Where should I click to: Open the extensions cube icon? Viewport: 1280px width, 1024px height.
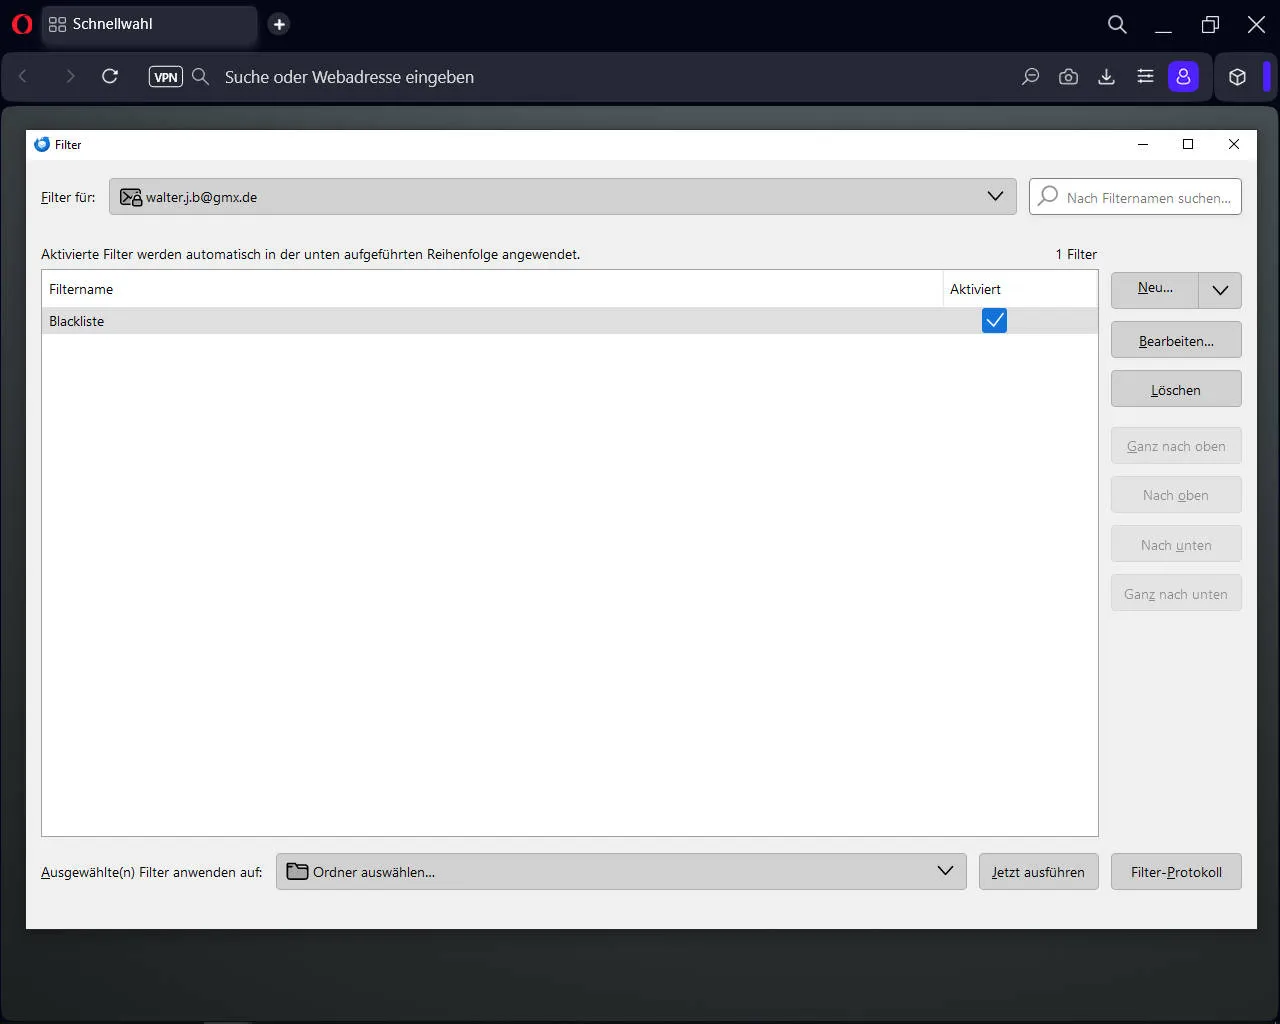1237,77
